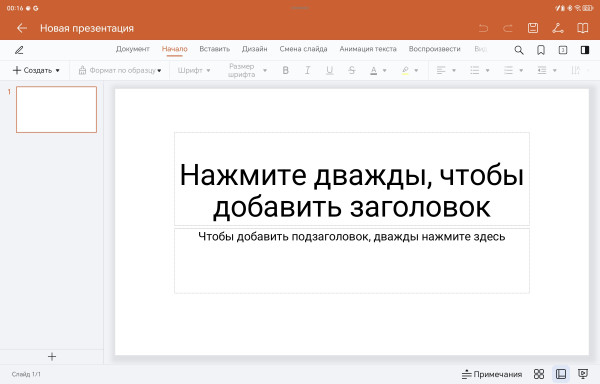Click the title placeholder Нажмите дважды
The height and width of the screenshot is (384, 600).
pos(352,179)
